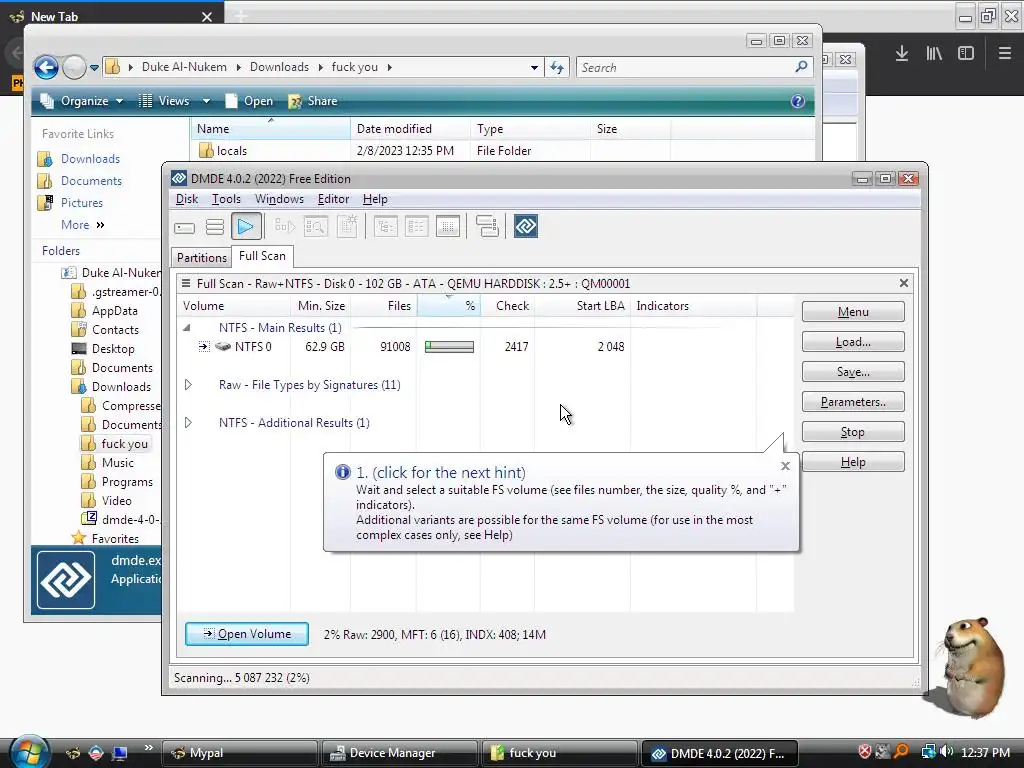Stop the running full scan
1024x768 pixels.
pos(853,432)
